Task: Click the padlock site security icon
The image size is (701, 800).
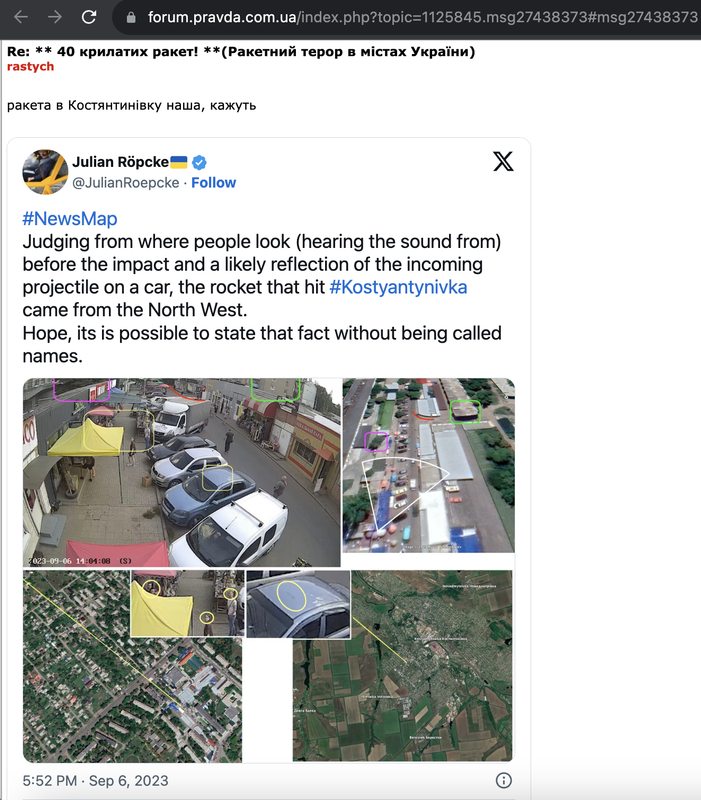Action: point(131,18)
